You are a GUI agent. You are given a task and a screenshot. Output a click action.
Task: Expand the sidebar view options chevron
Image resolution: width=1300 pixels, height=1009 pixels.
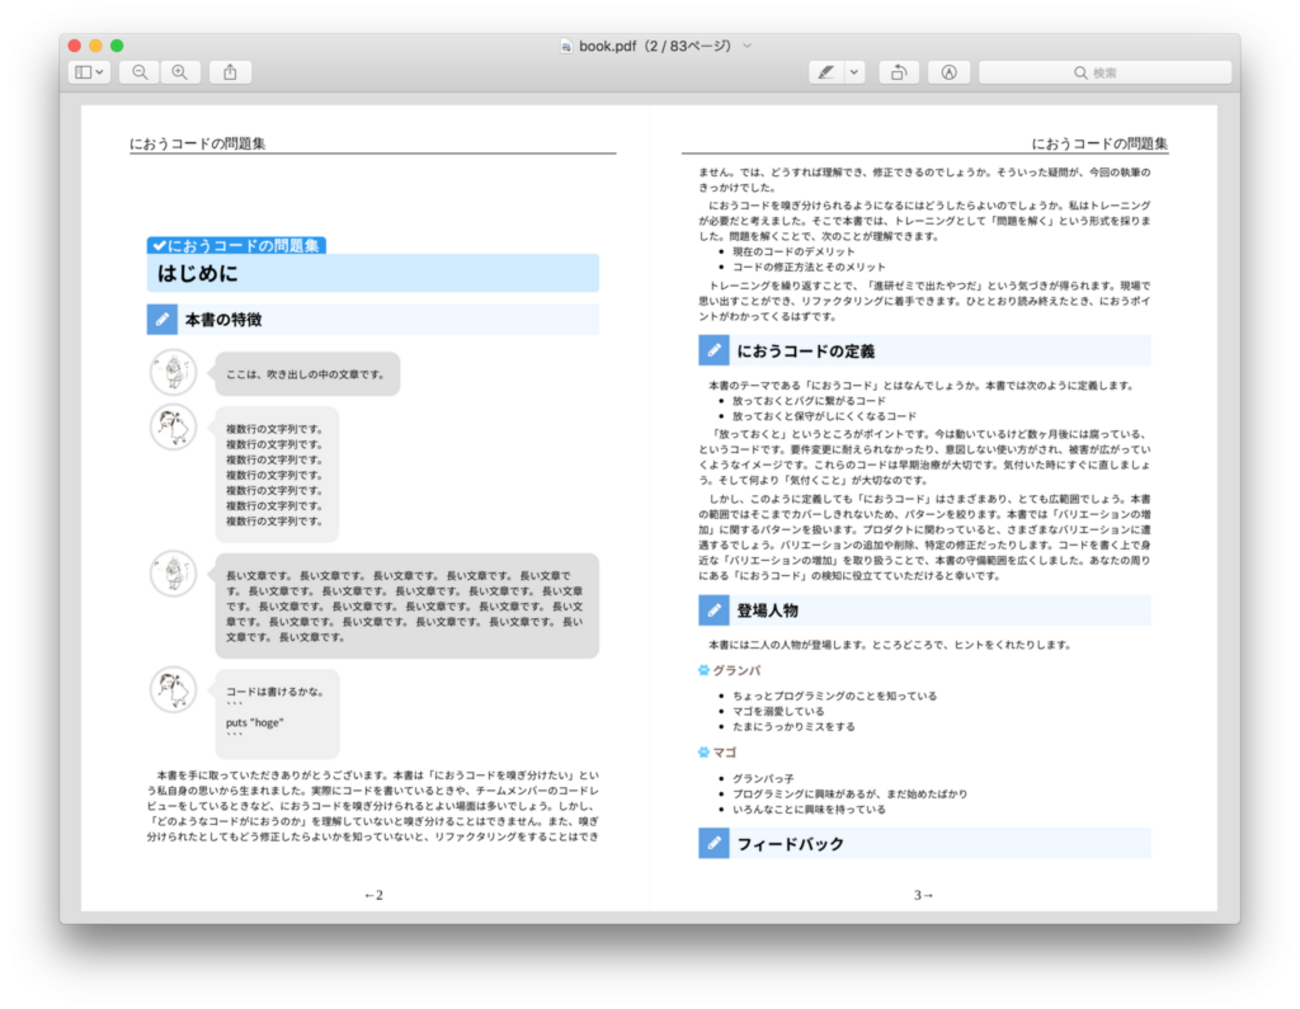99,72
